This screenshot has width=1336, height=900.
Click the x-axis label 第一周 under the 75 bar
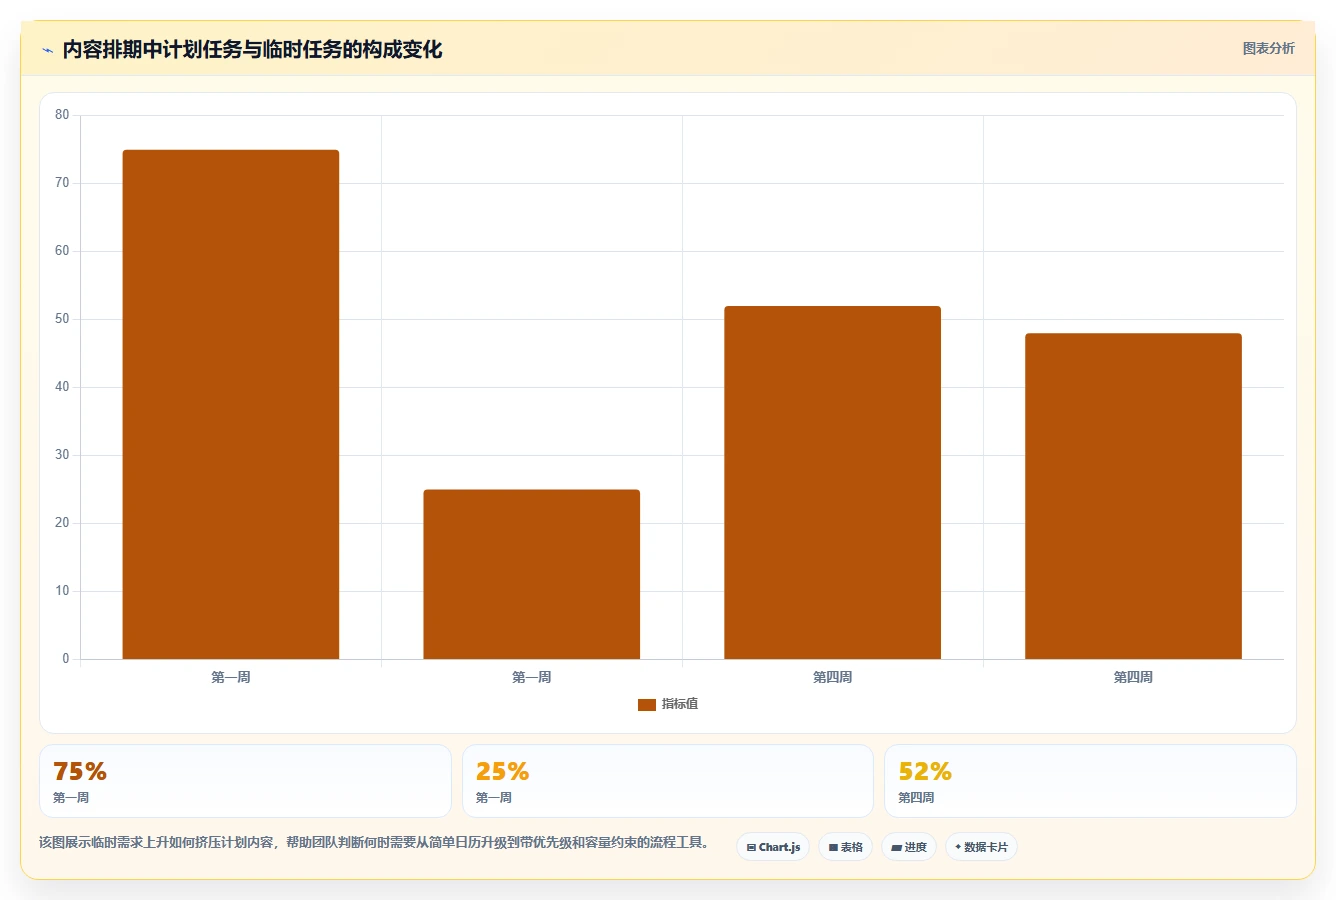pos(231,678)
